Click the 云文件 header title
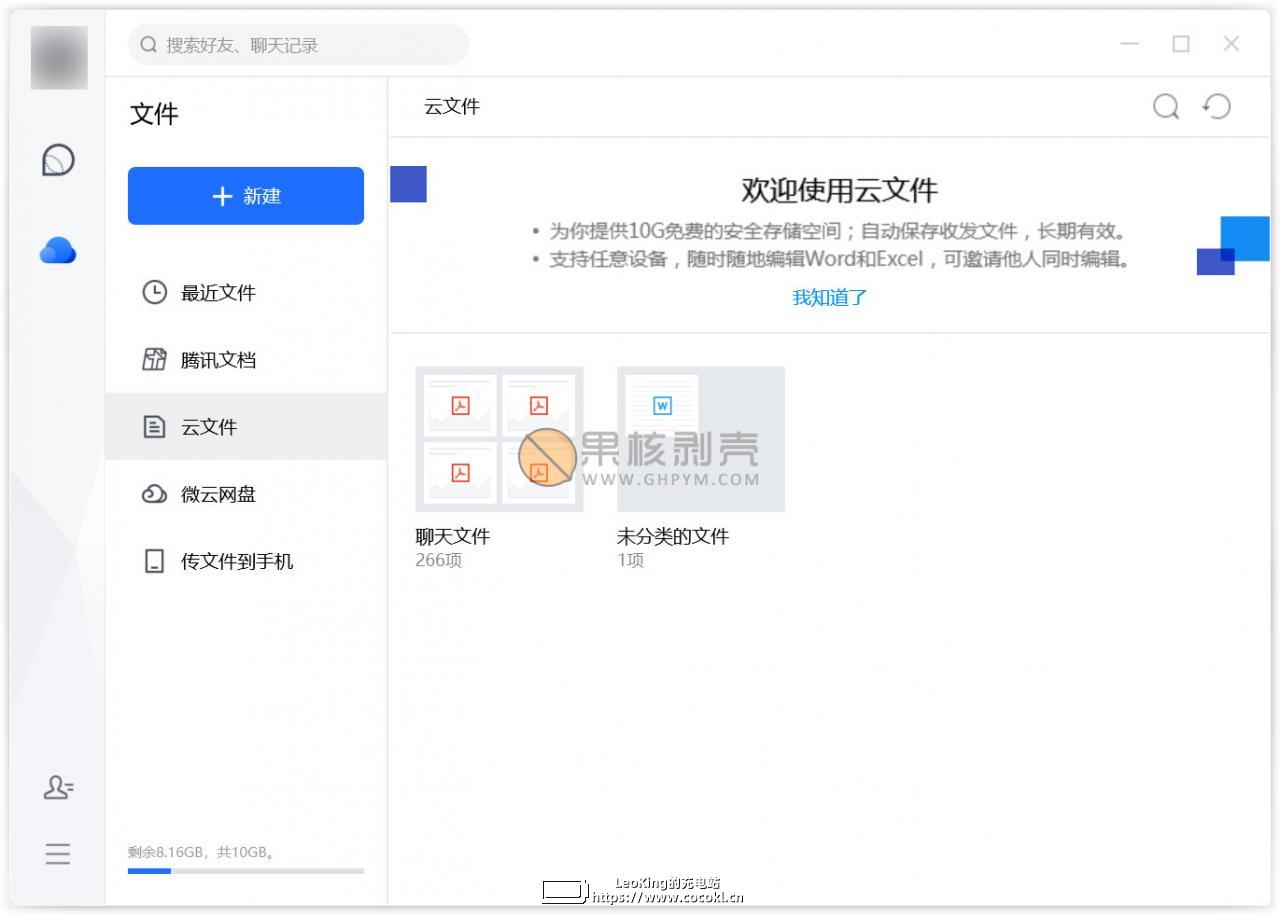 [x=452, y=107]
